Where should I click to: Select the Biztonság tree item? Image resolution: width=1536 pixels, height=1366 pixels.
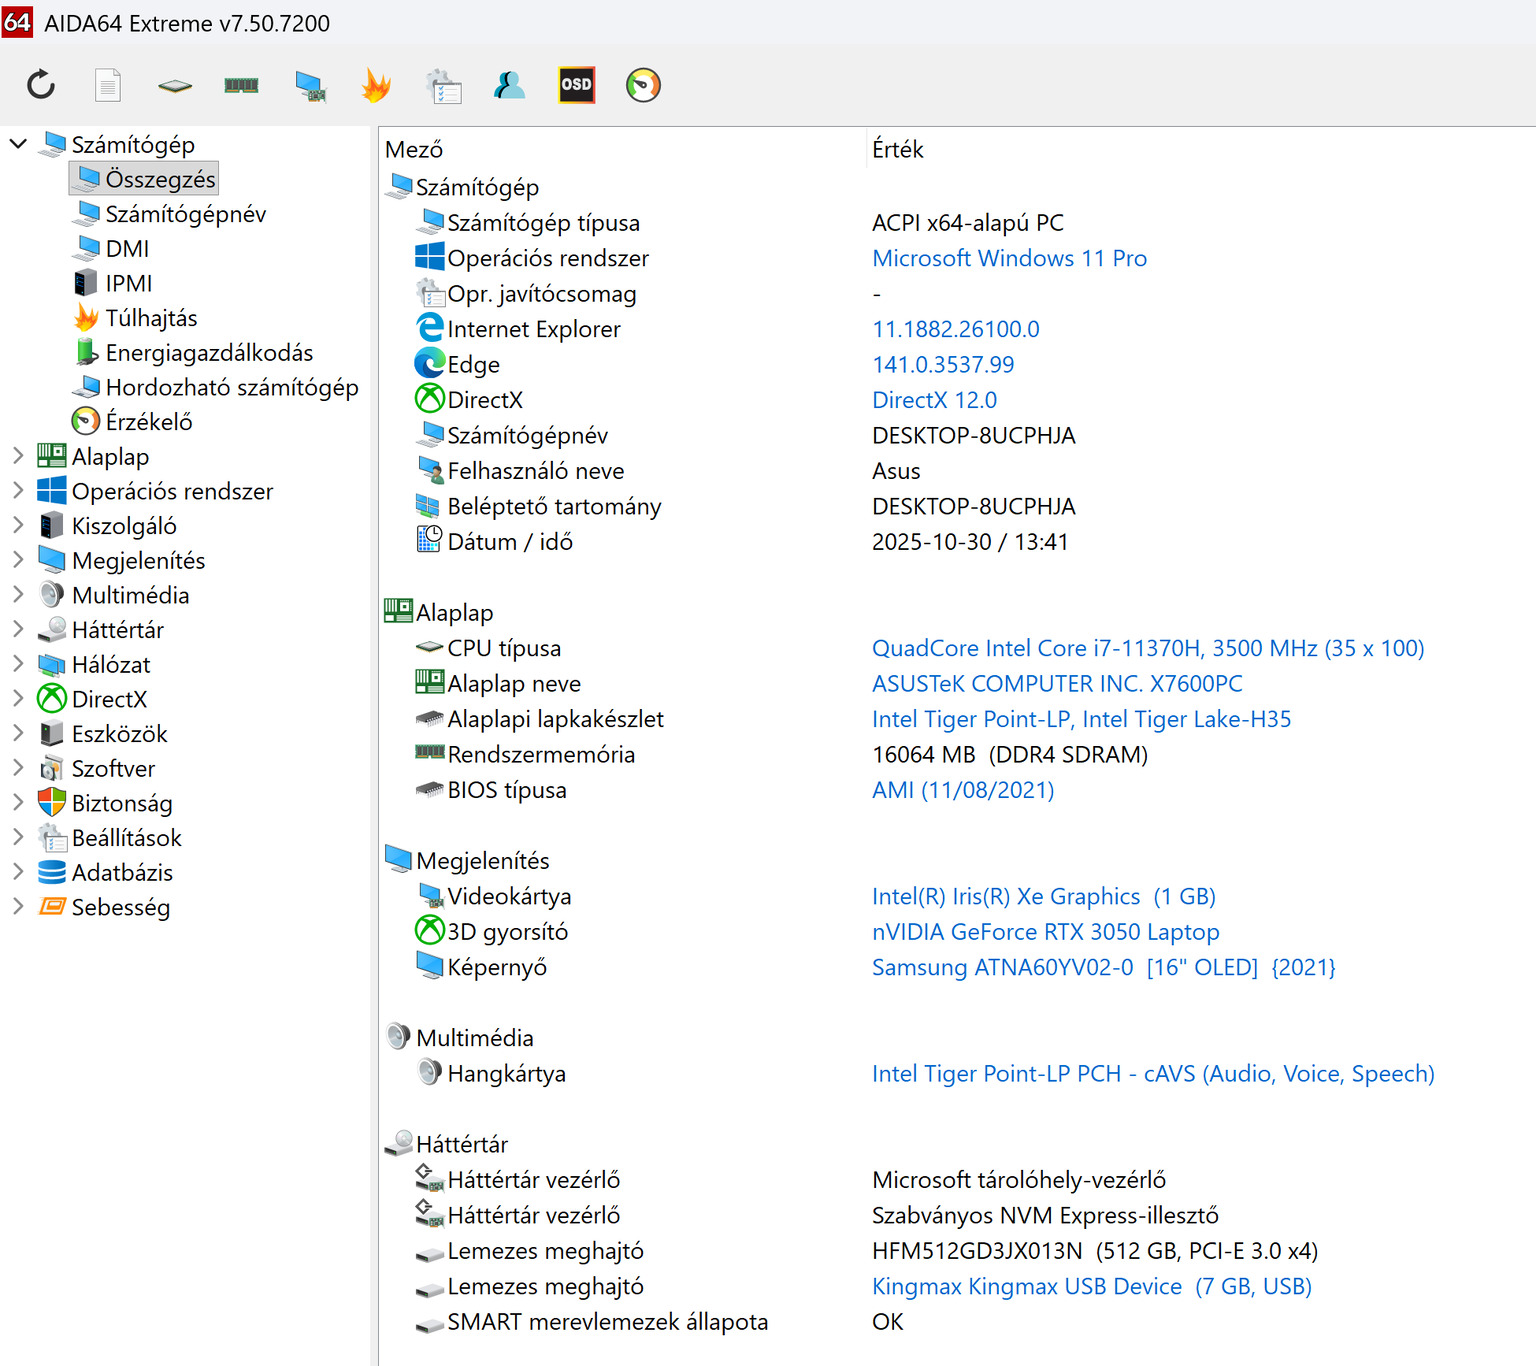tap(104, 803)
